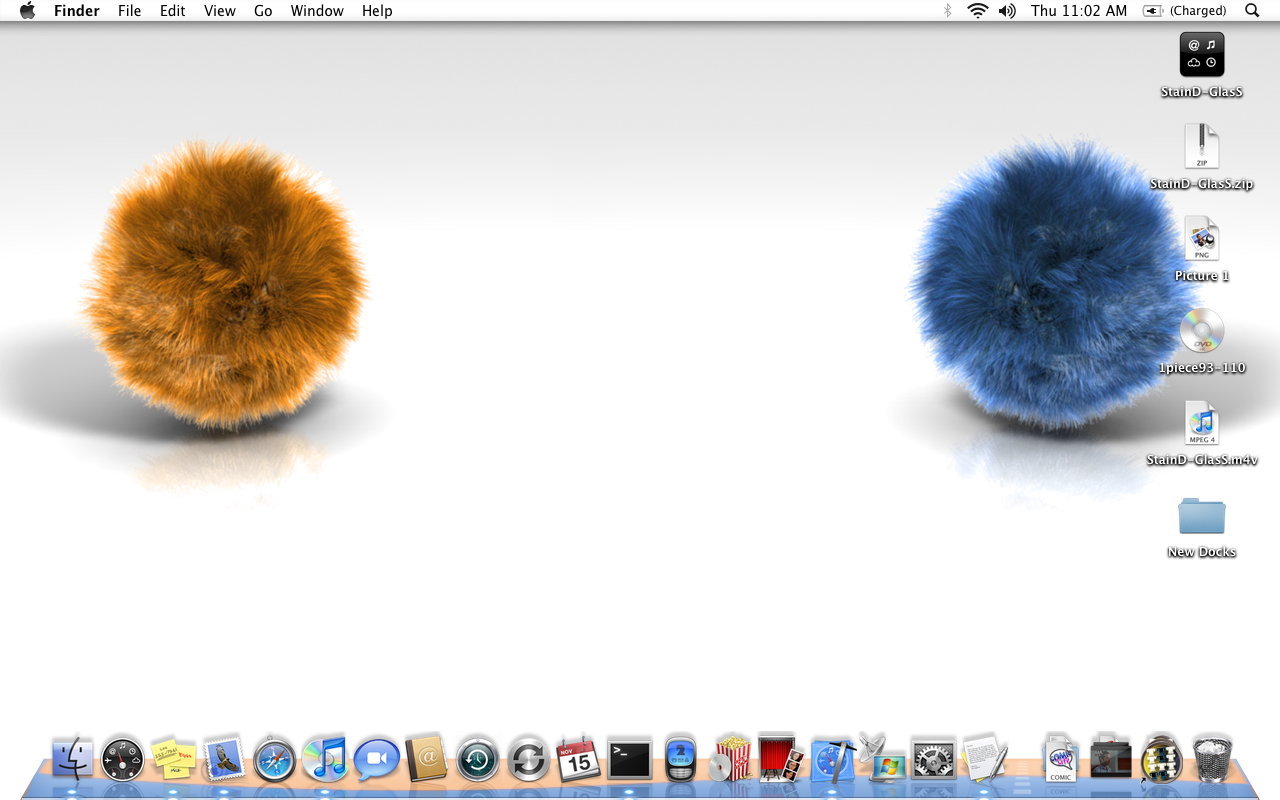The image size is (1280, 800).
Task: Launch the popcorn box and disc app
Action: 731,759
